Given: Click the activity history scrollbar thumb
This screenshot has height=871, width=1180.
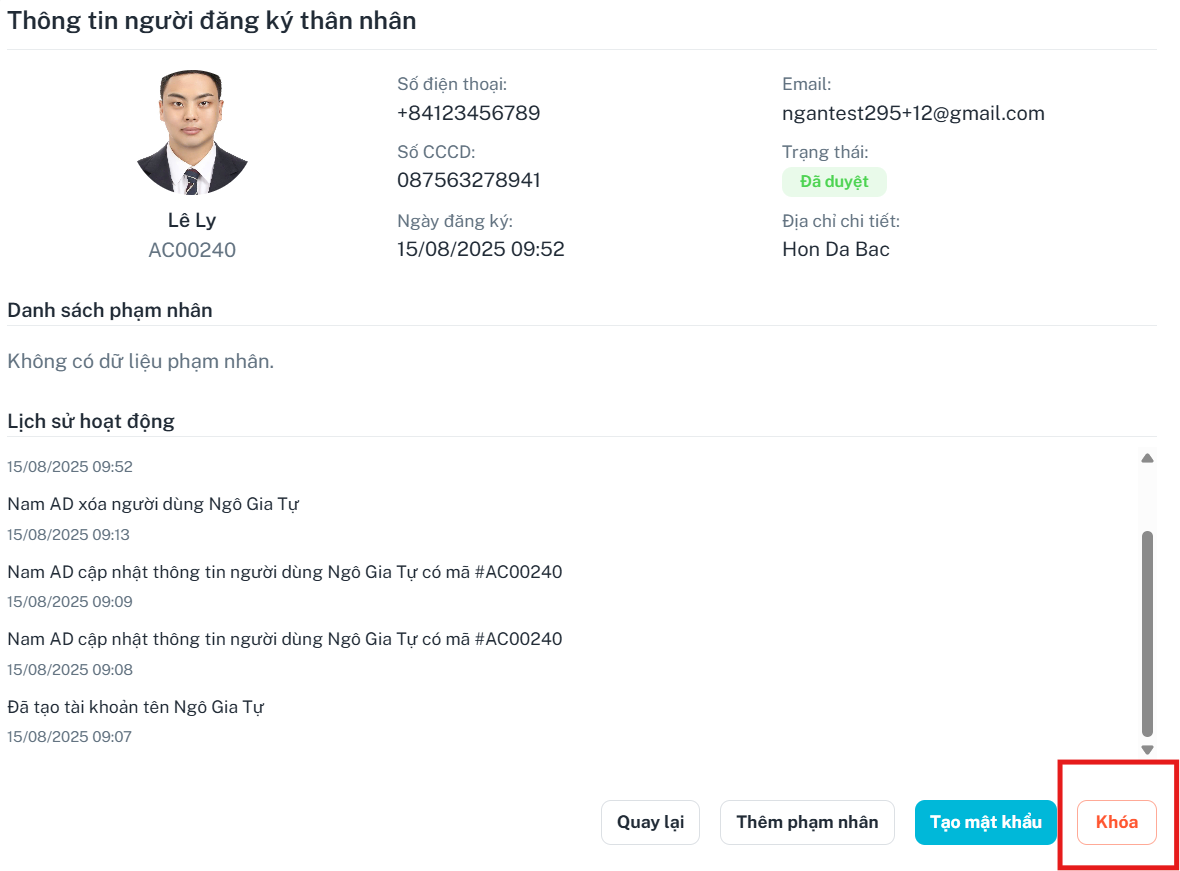Looking at the screenshot, I should point(1147,634).
